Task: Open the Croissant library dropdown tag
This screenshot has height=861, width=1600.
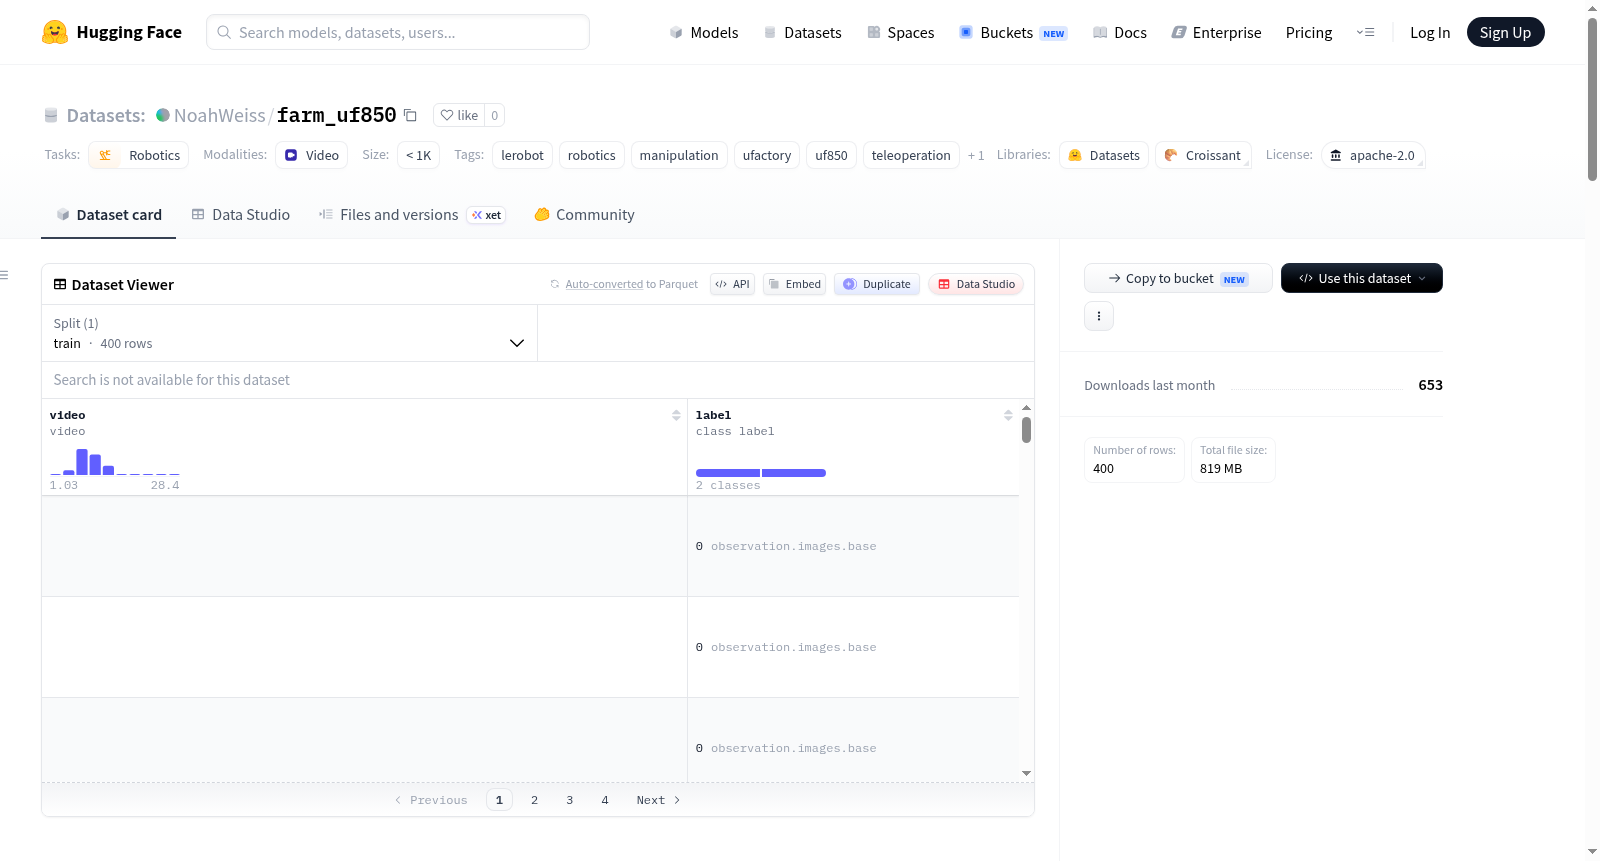Action: [1203, 155]
